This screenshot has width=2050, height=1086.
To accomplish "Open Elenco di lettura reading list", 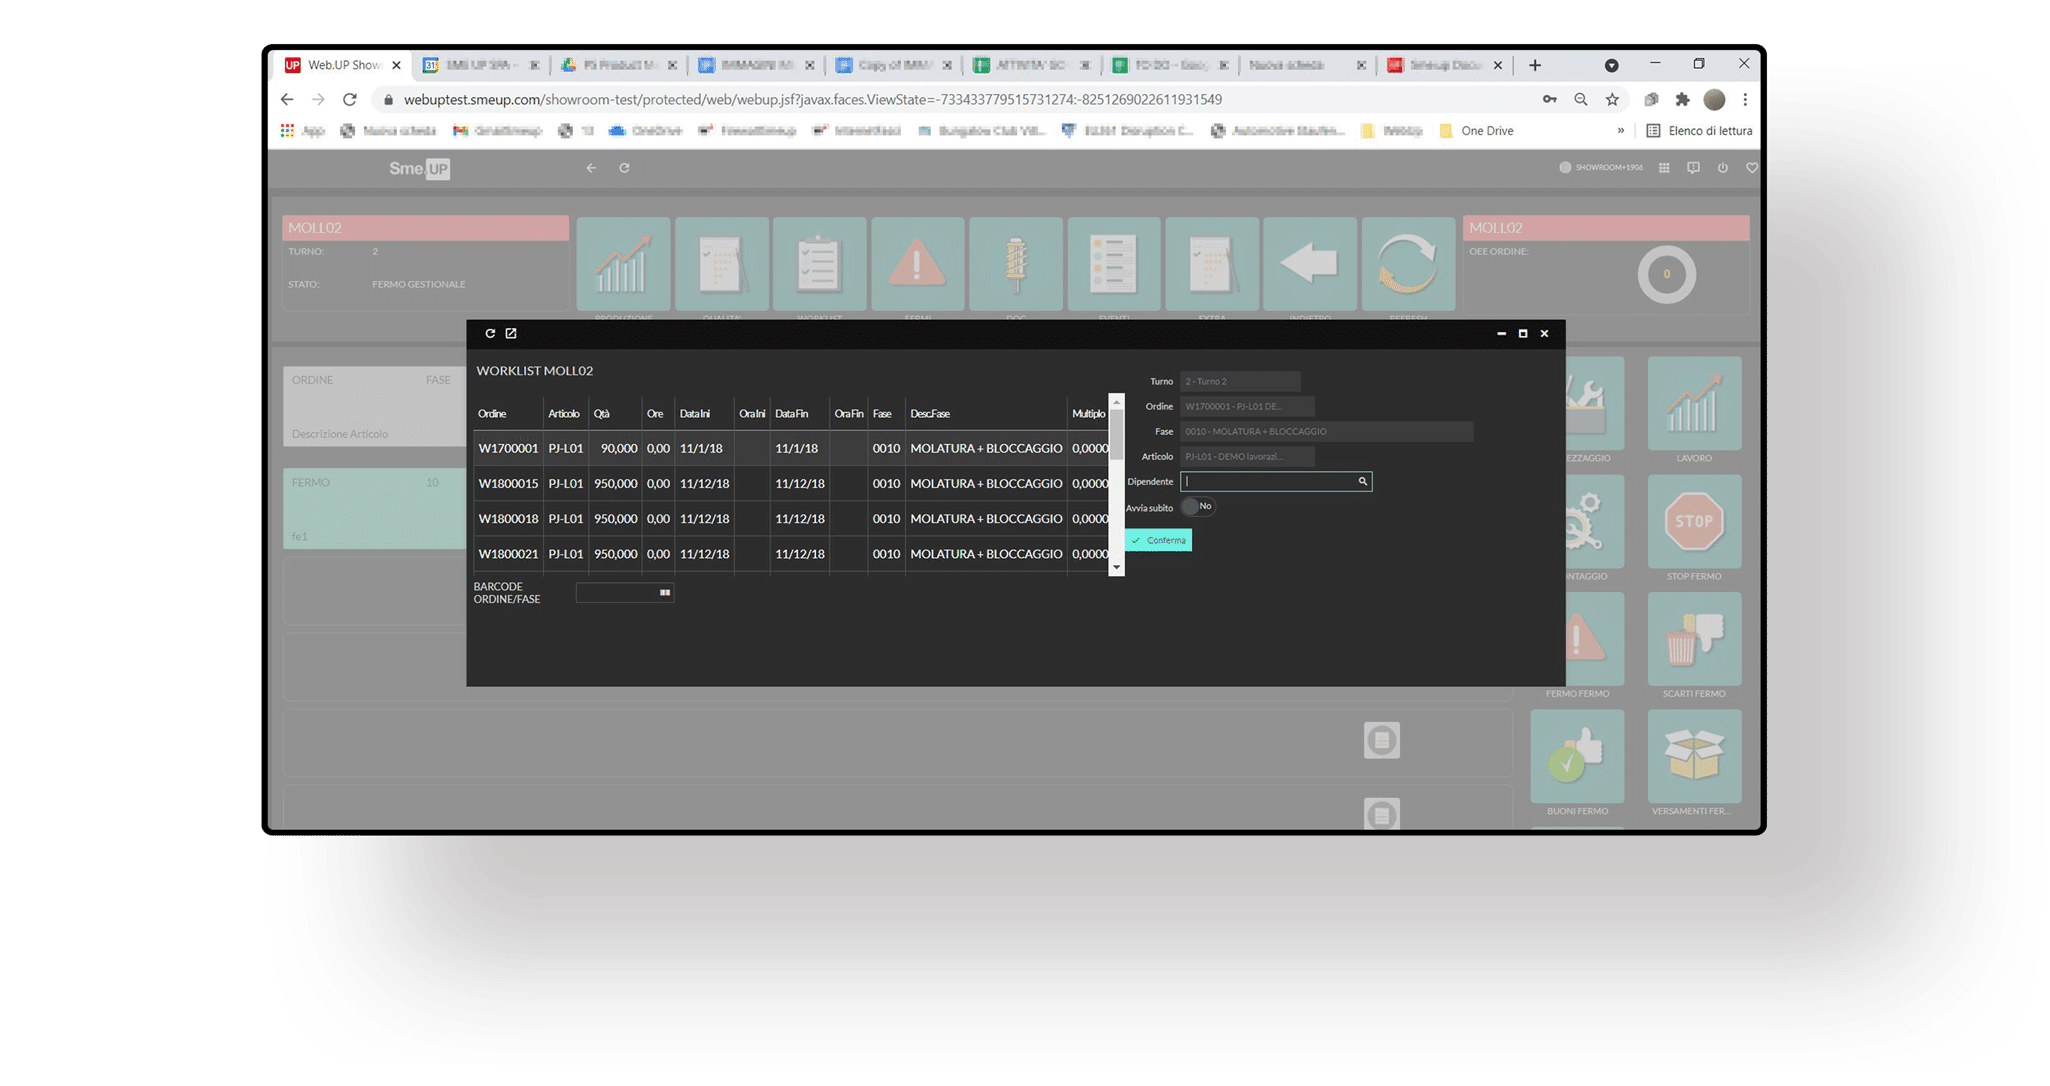I will [x=1699, y=131].
